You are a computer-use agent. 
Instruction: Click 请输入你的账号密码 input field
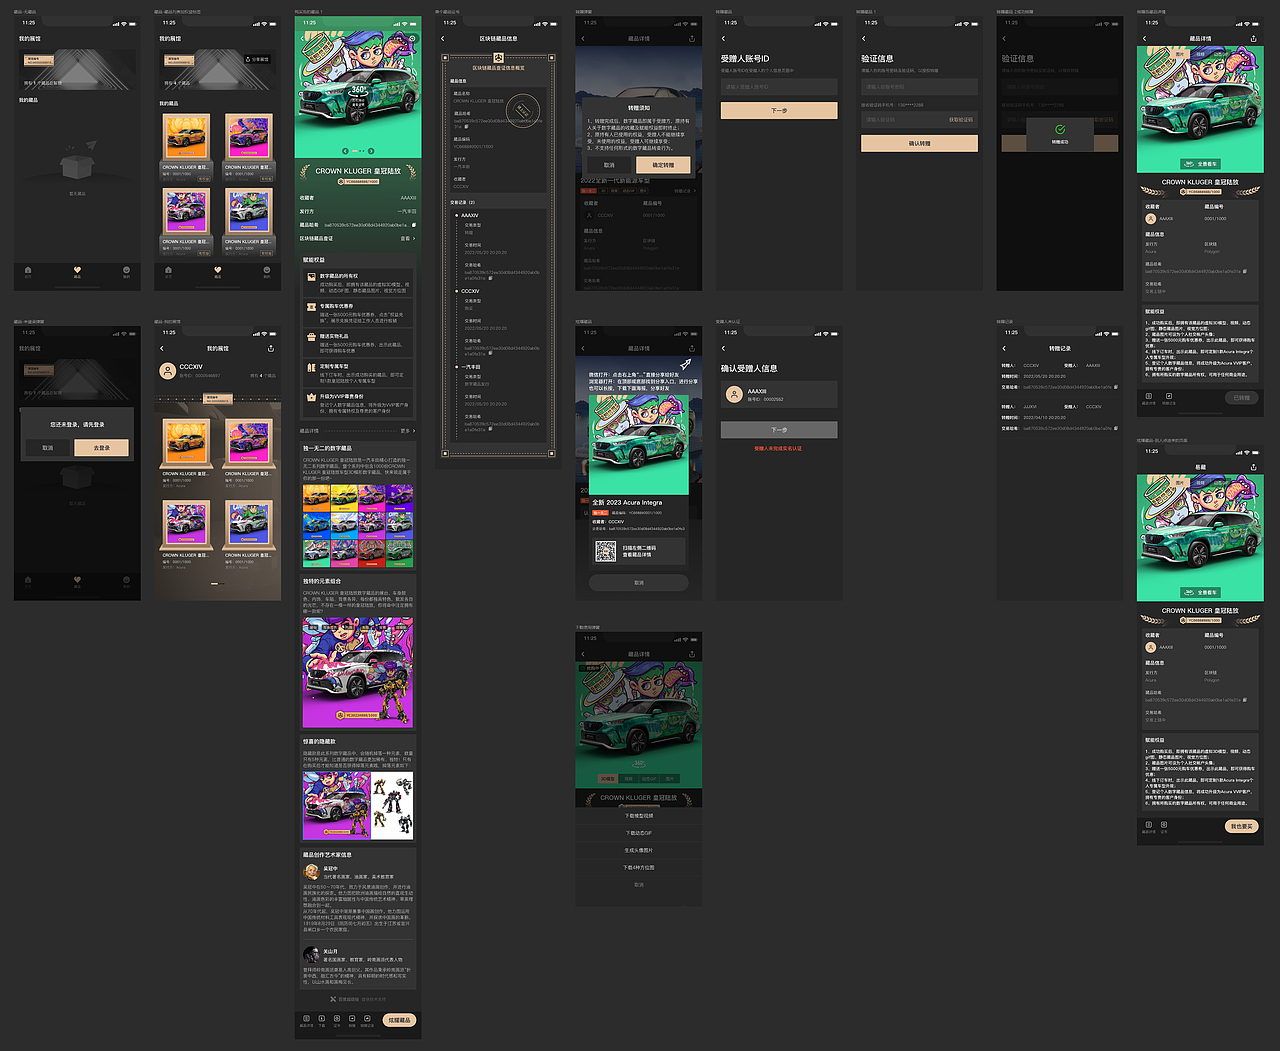pos(919,87)
